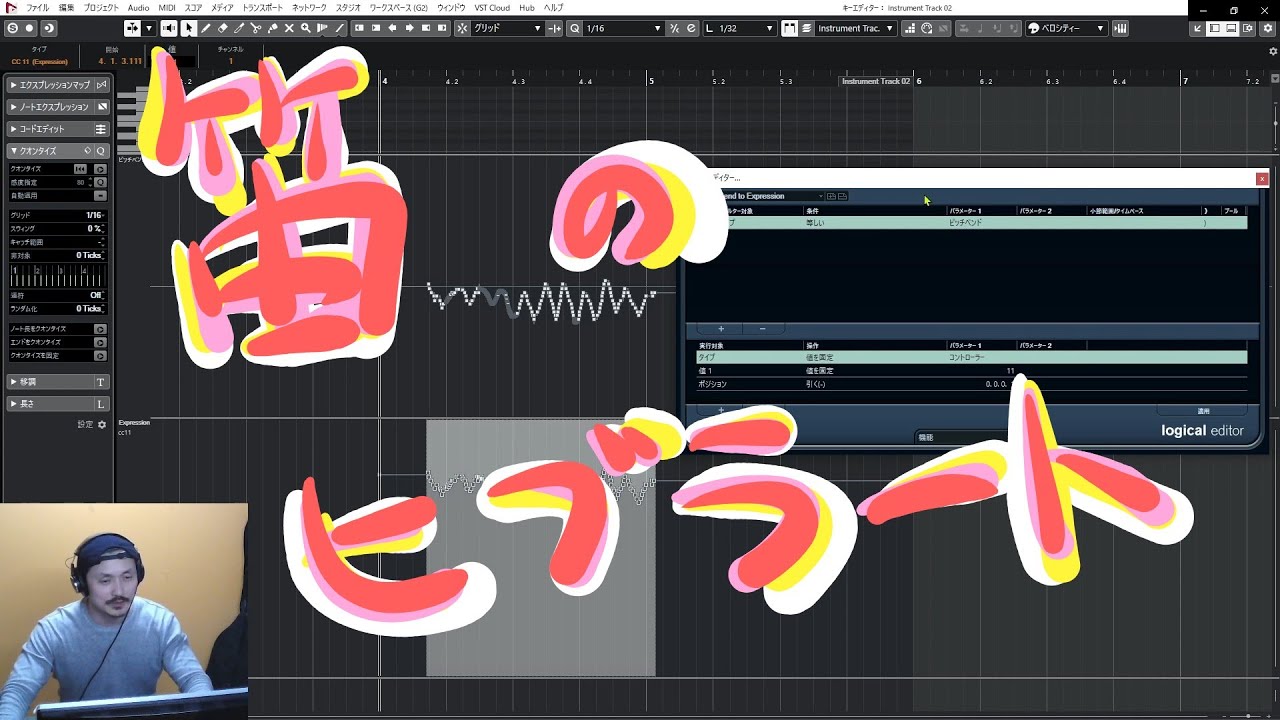This screenshot has width=1280, height=720.
Task: Select the Line tool
Action: pos(339,28)
